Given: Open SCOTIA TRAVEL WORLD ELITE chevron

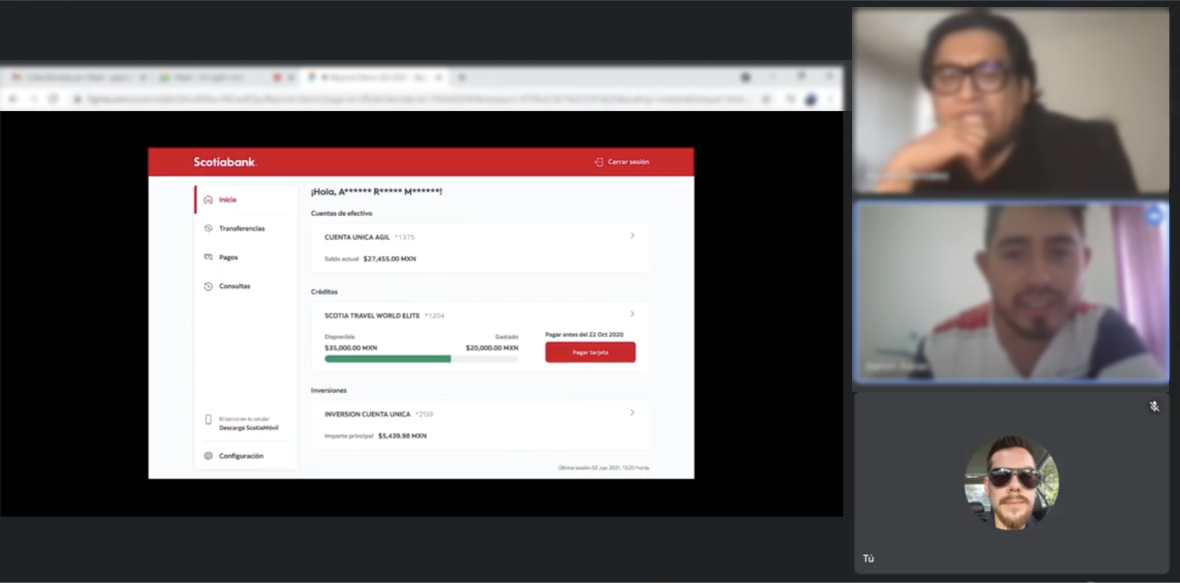Looking at the screenshot, I should (632, 314).
